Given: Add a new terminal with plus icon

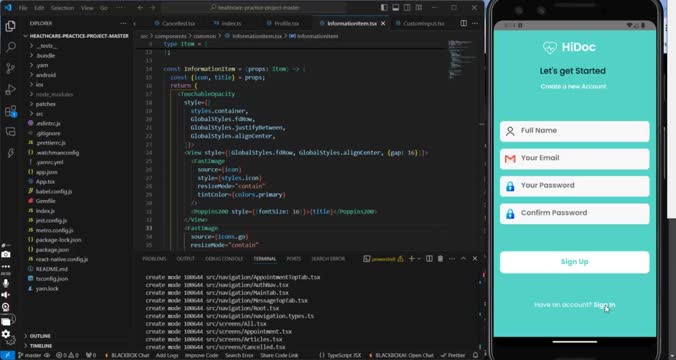Looking at the screenshot, I should coord(411,259).
